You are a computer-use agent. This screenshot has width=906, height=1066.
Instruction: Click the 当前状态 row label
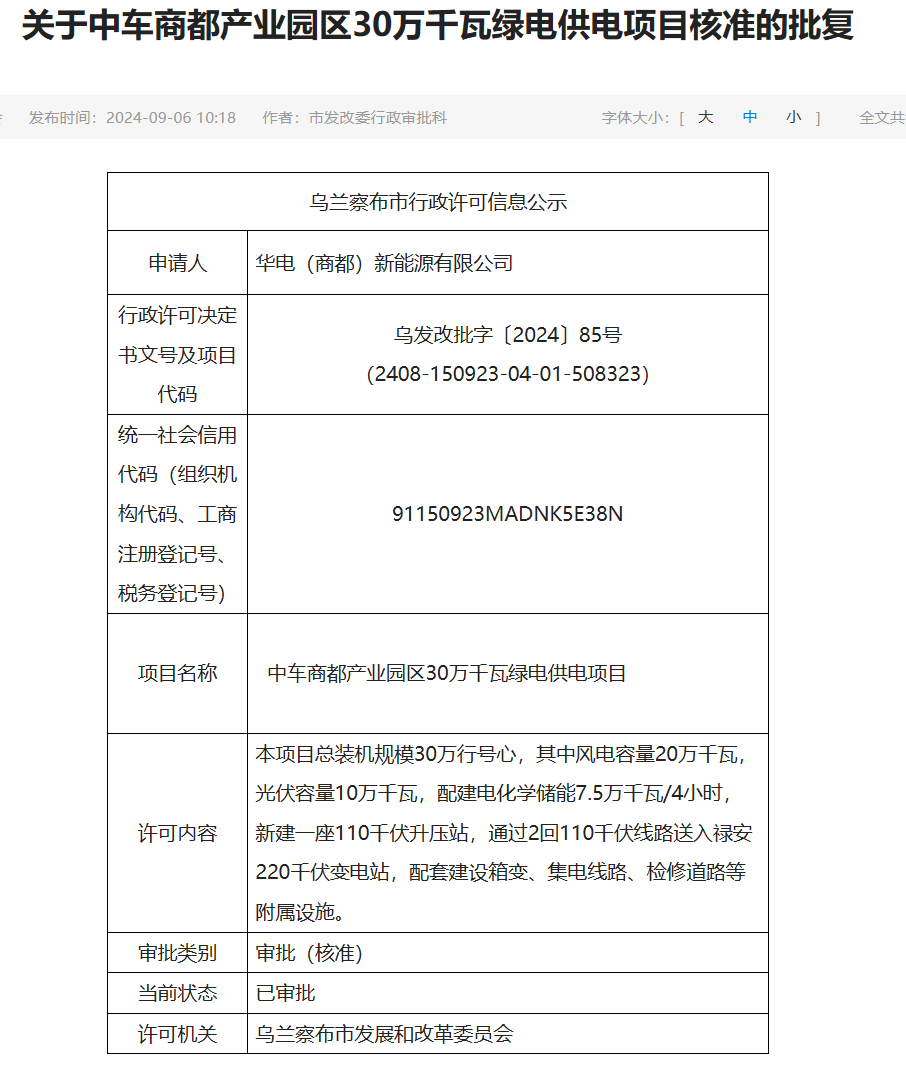coord(177,993)
